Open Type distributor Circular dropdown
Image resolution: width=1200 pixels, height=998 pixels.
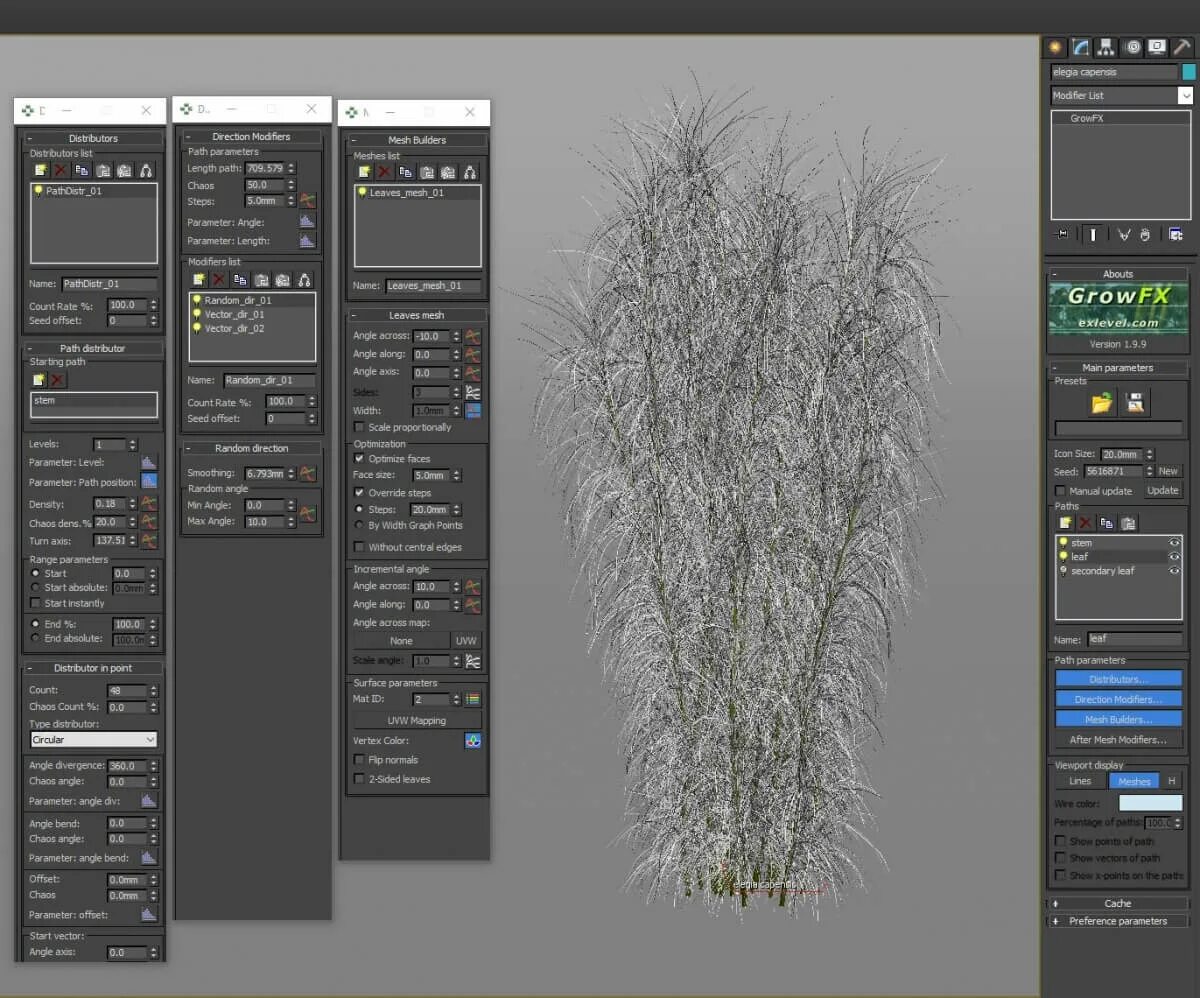[x=94, y=739]
